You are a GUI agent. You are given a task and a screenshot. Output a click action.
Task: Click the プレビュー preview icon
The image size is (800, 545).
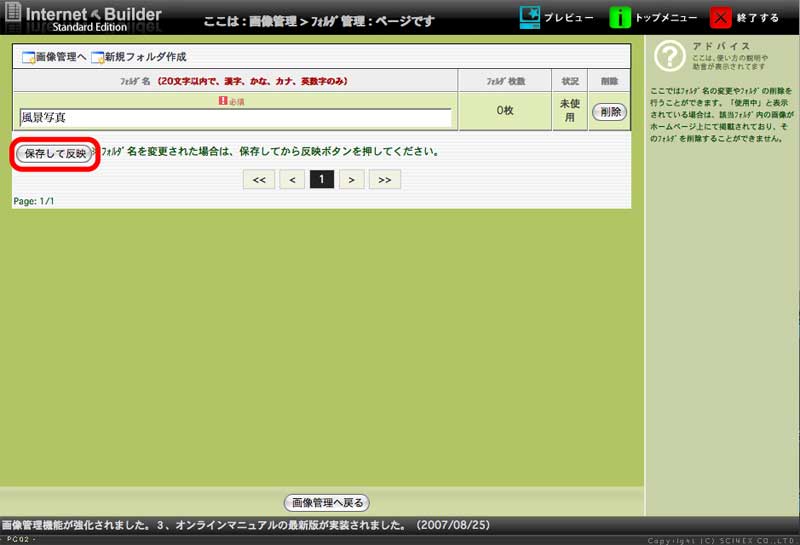pyautogui.click(x=532, y=18)
